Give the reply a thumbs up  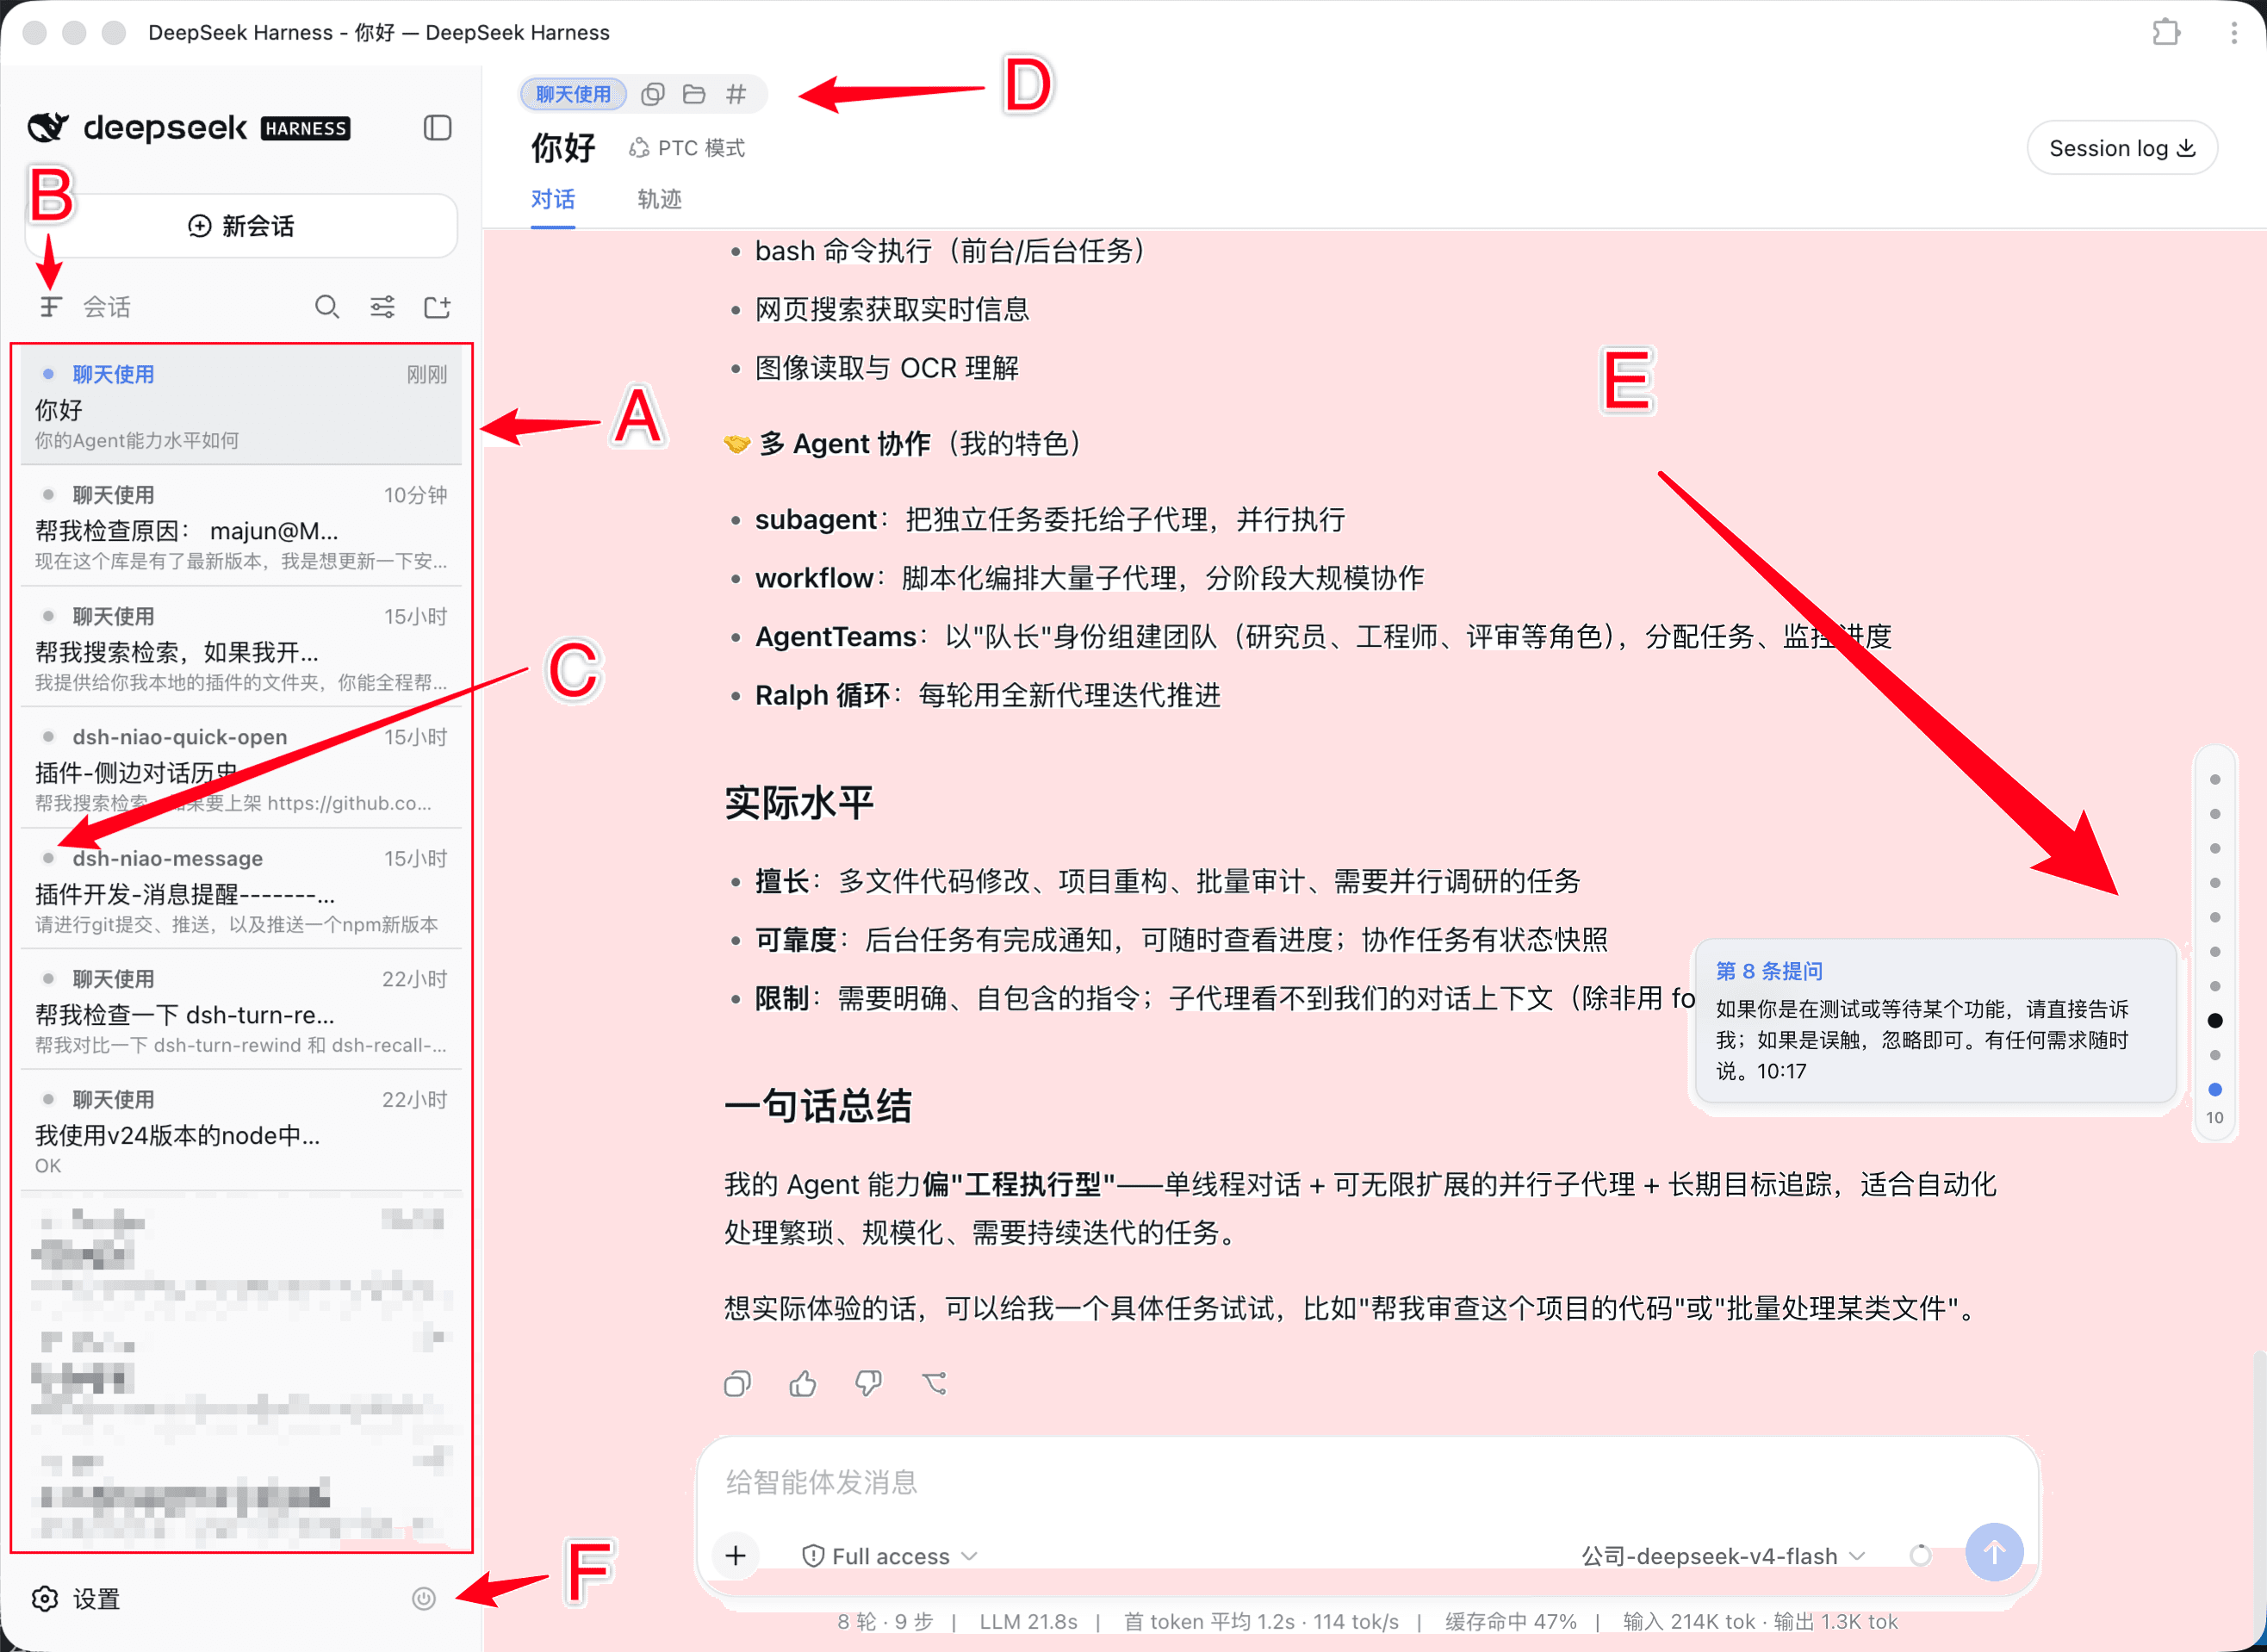tap(803, 1384)
